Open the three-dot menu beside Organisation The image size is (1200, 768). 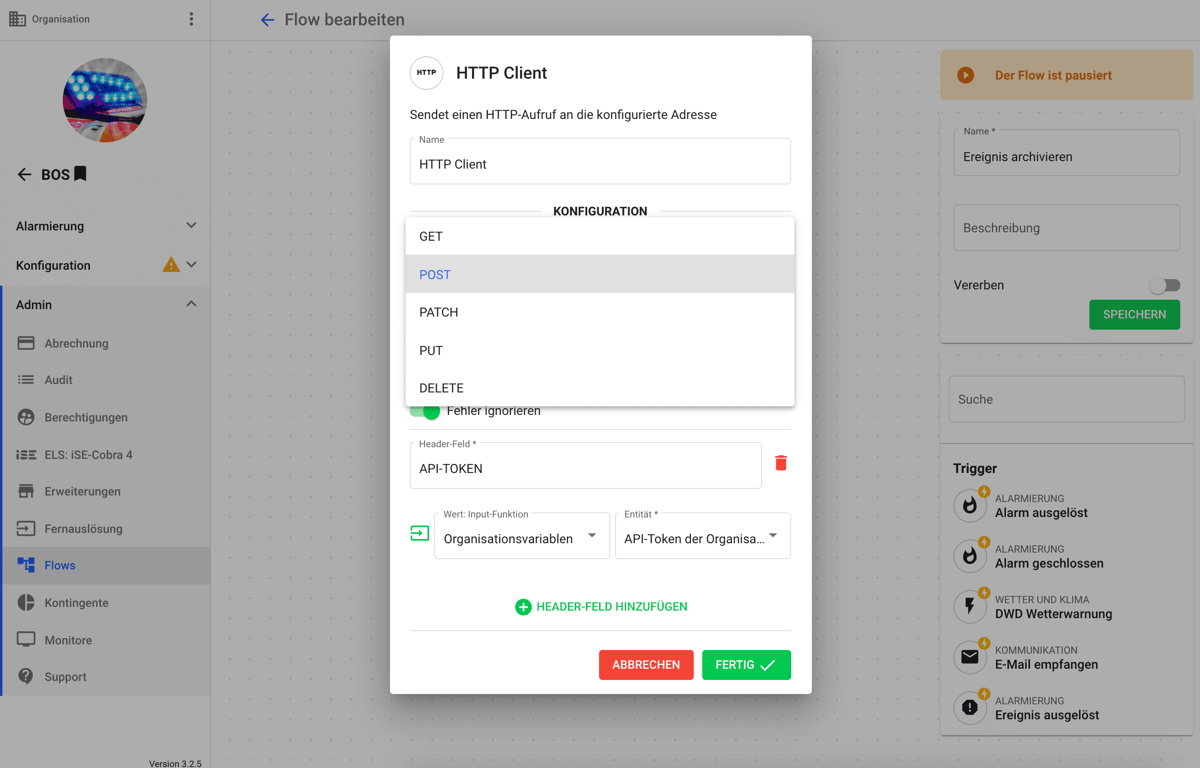(191, 19)
